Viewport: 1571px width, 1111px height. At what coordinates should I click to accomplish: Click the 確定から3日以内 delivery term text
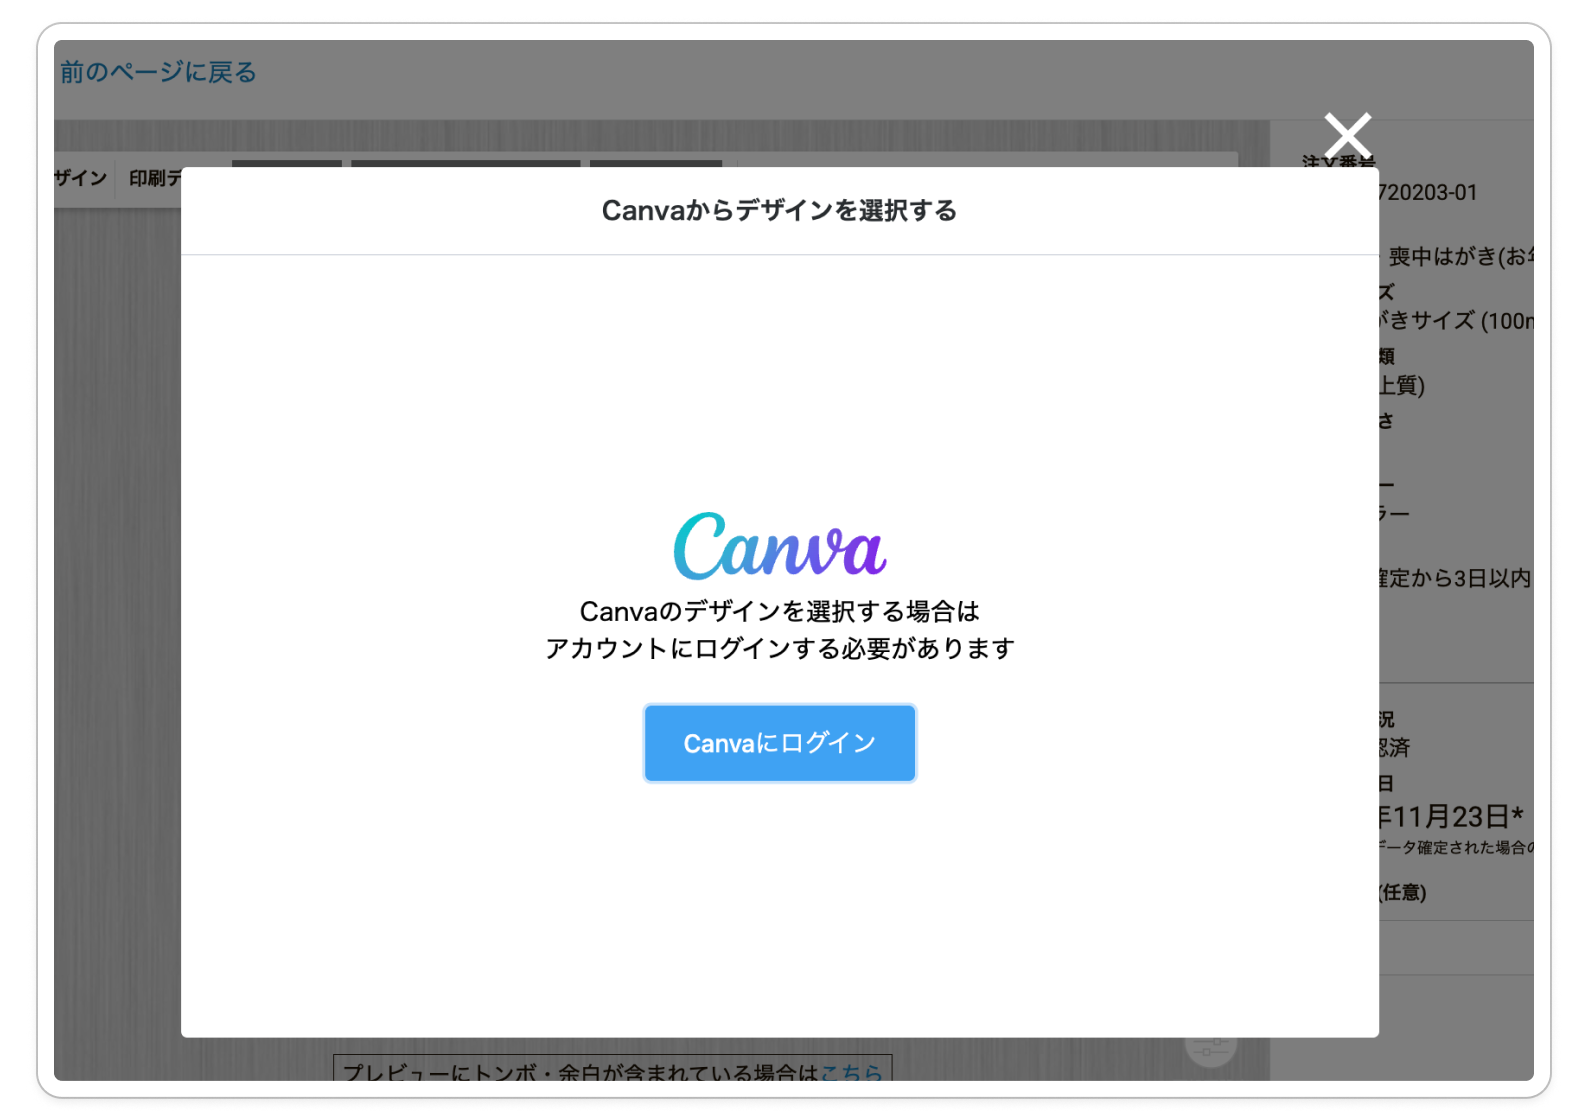pos(1454,578)
